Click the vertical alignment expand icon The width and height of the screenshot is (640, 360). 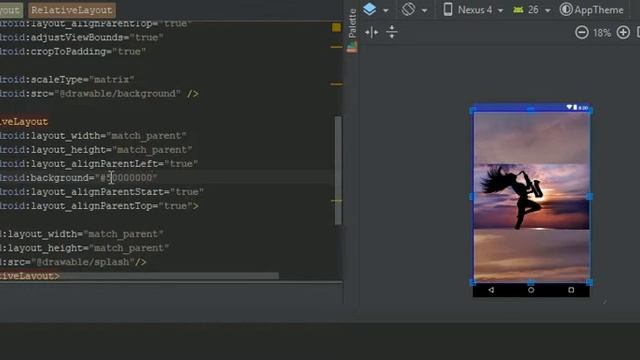coord(392,32)
